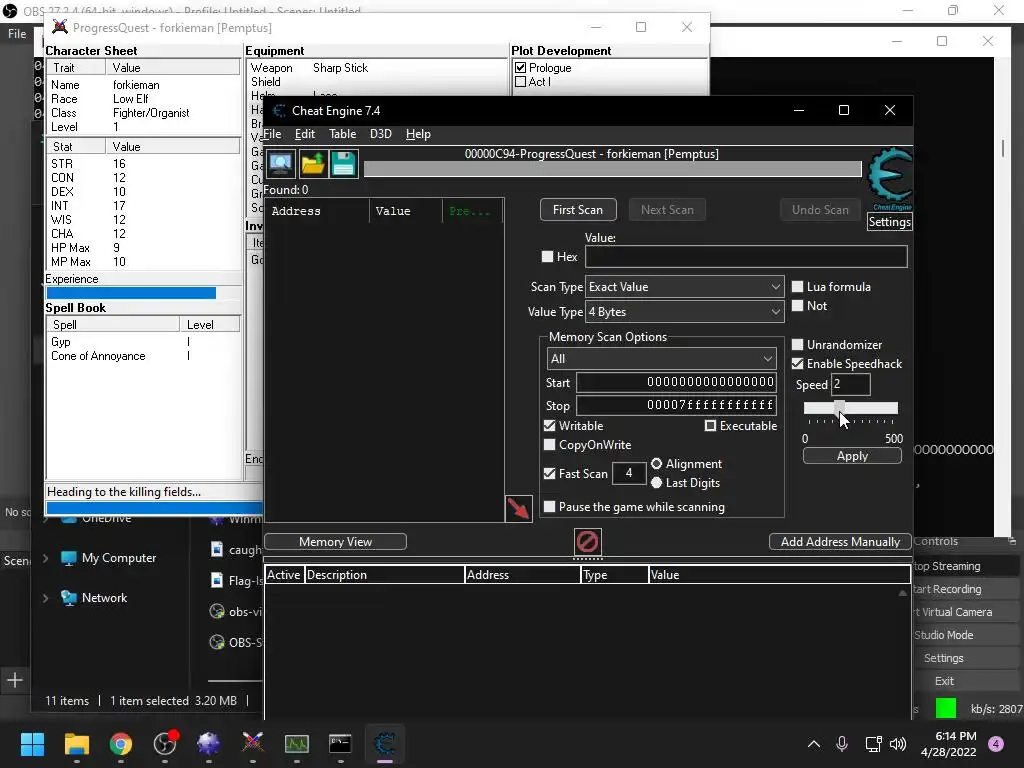Click the volume speaker tray icon

coord(898,744)
